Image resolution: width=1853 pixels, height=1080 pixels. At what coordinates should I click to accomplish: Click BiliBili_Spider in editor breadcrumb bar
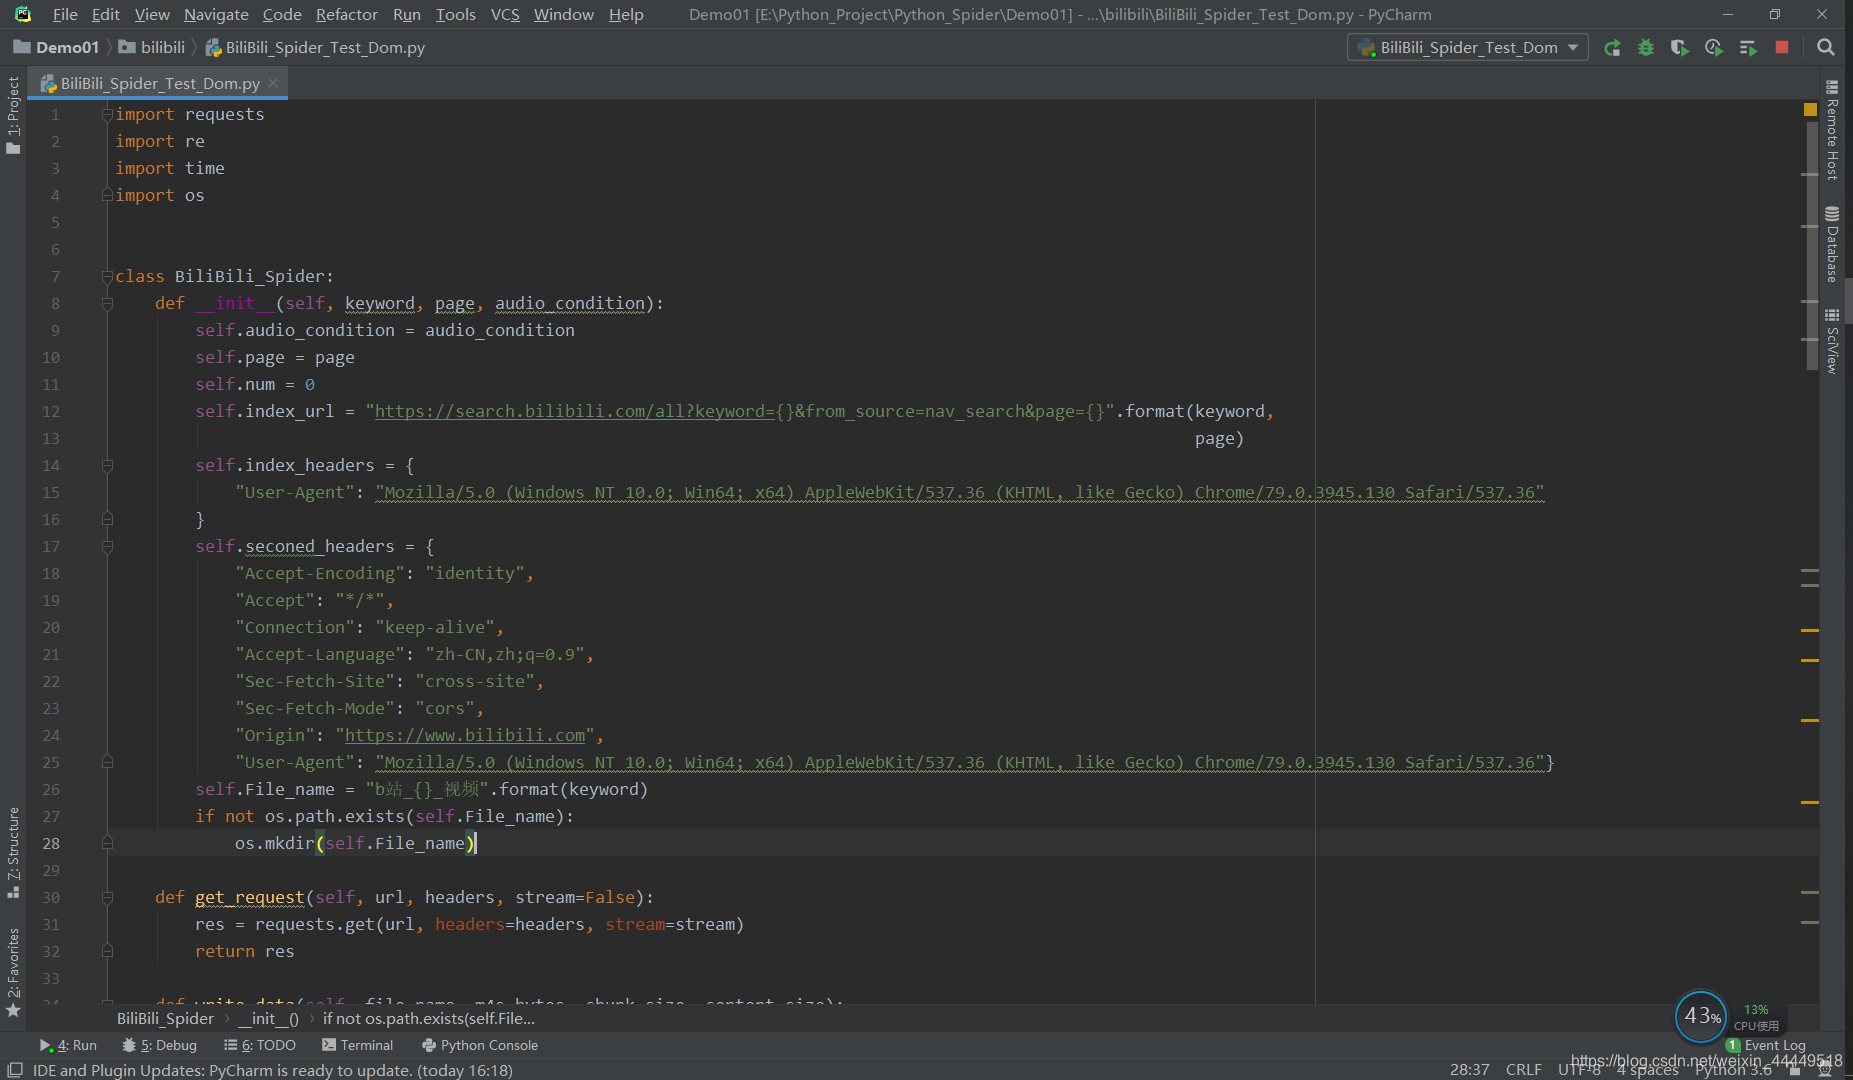(165, 1018)
